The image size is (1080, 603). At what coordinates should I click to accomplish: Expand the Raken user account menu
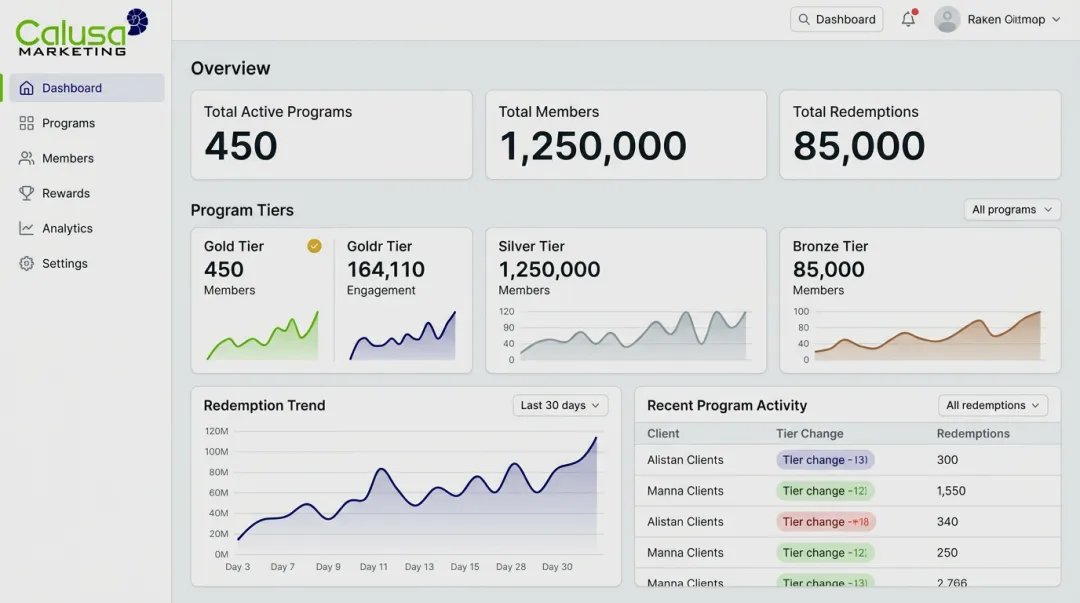click(x=997, y=19)
